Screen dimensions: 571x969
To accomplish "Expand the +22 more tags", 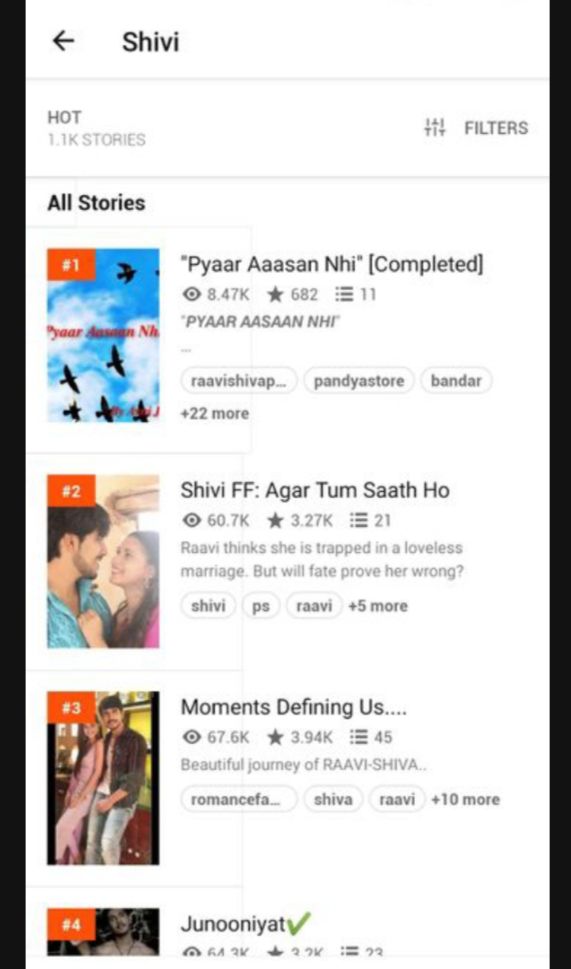I will pos(214,413).
